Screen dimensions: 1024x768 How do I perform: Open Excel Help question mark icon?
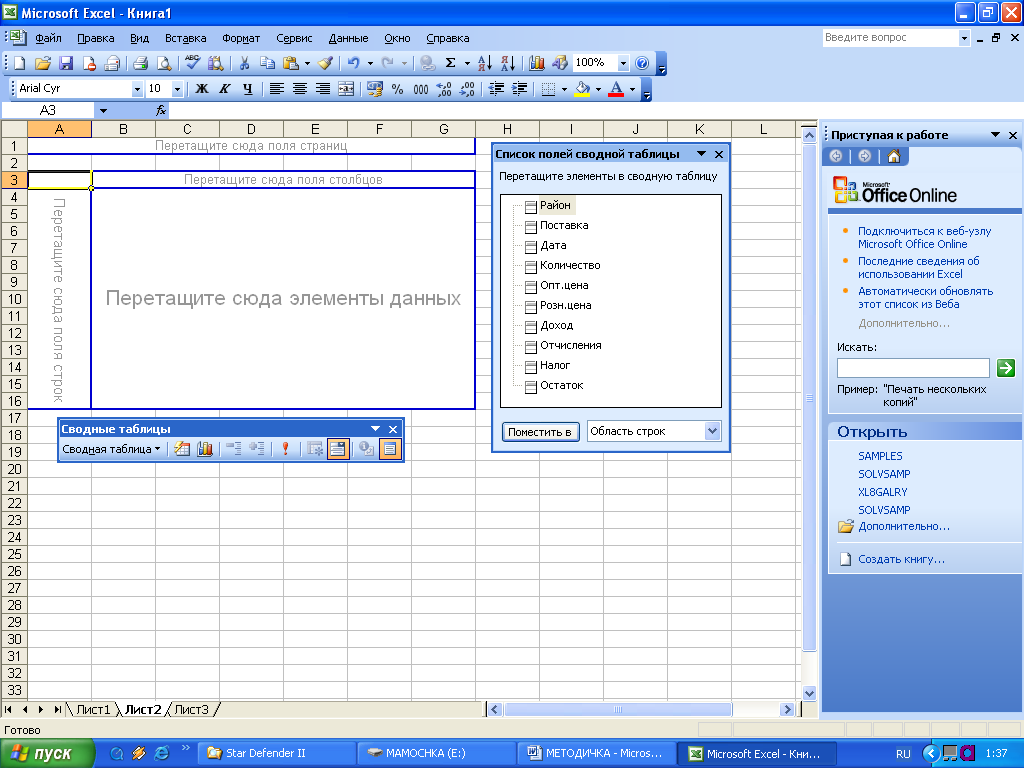coord(642,63)
